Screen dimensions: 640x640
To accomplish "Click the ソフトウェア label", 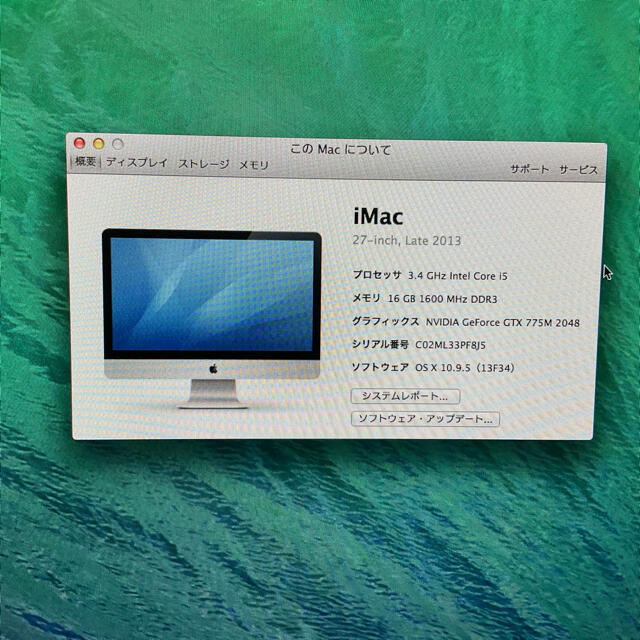I will point(380,367).
